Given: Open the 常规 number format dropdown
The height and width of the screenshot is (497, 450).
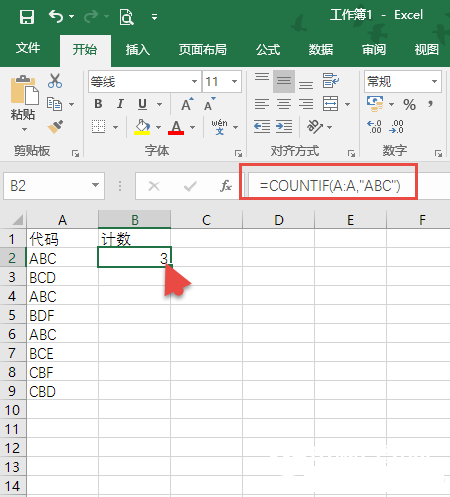Looking at the screenshot, I should coord(434,82).
